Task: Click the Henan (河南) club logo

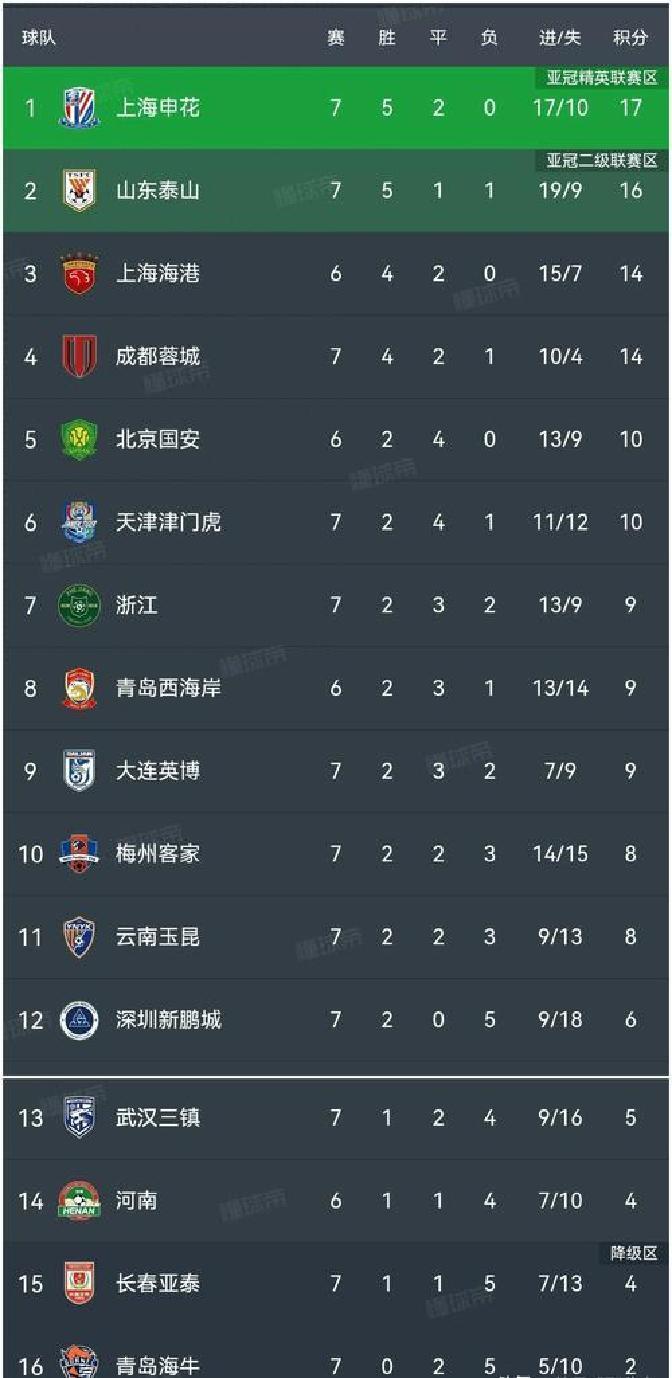Action: click(80, 1200)
